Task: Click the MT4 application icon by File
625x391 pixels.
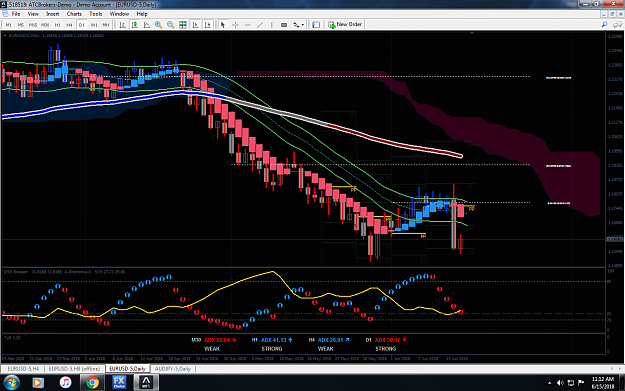Action: point(5,14)
